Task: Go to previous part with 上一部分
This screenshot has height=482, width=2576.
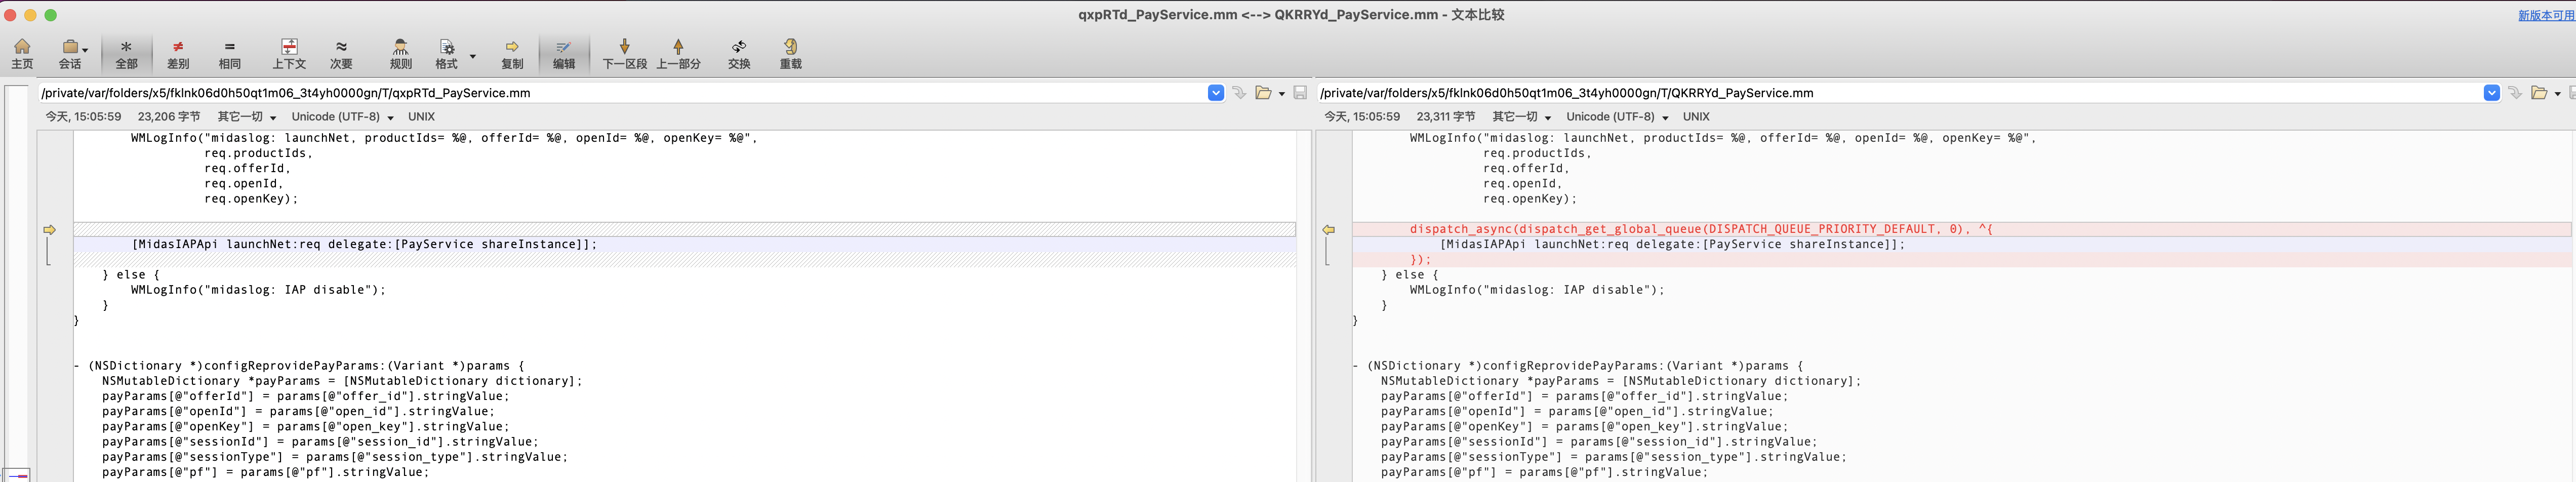Action: point(678,54)
